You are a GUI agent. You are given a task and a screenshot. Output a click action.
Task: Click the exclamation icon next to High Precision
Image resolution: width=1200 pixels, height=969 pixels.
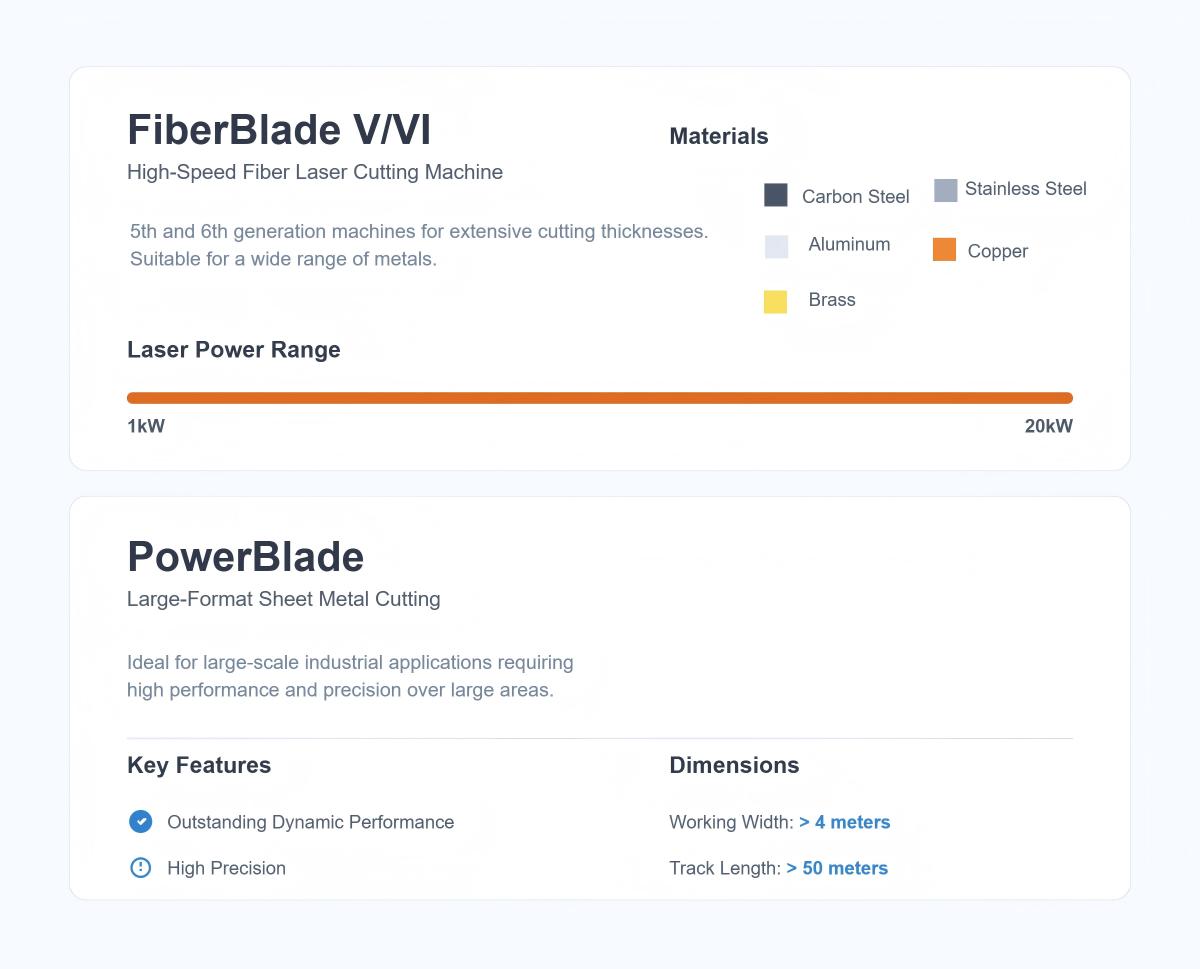pos(141,868)
